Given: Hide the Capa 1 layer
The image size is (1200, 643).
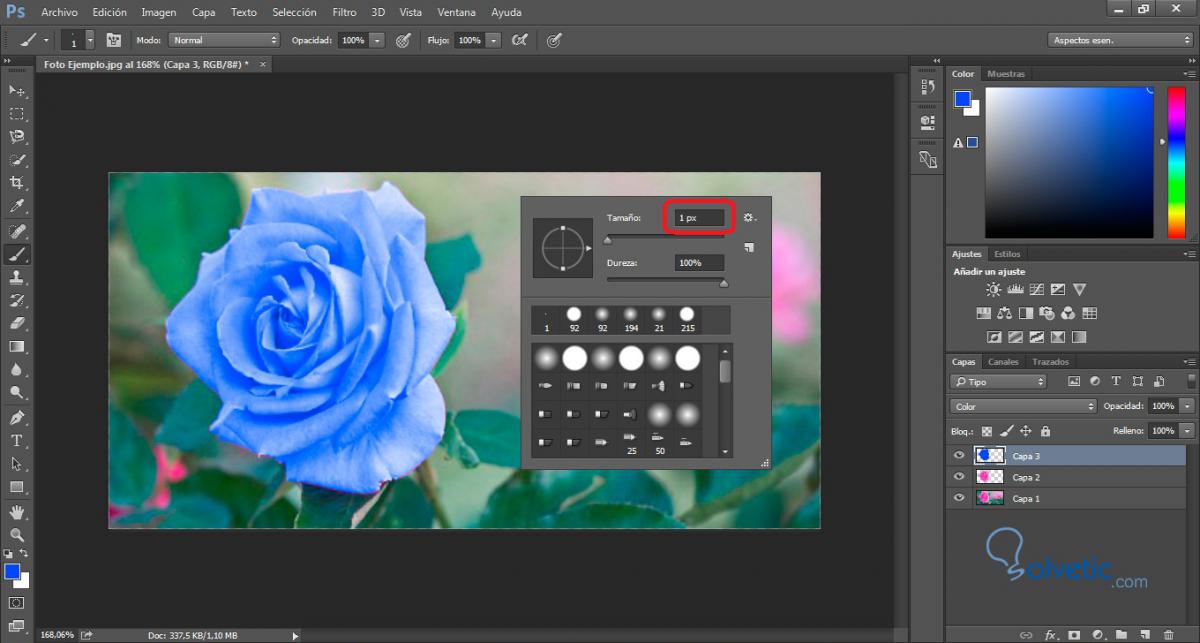Looking at the screenshot, I should 959,498.
